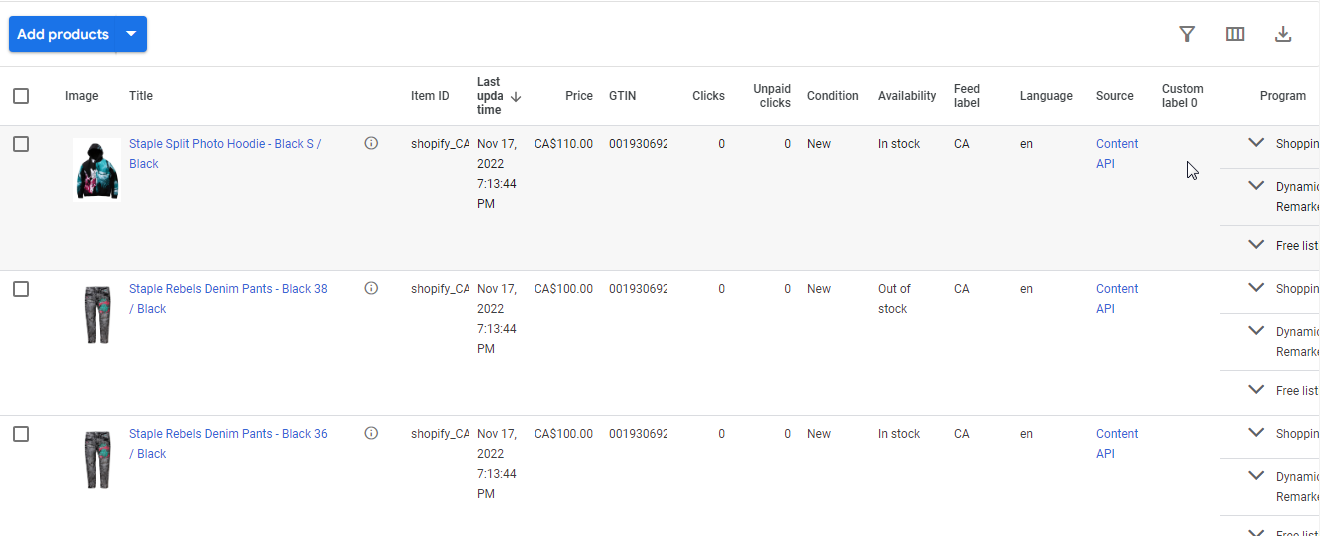Click the download products icon
Screen dimensions: 1320x536
pyautogui.click(x=1283, y=34)
